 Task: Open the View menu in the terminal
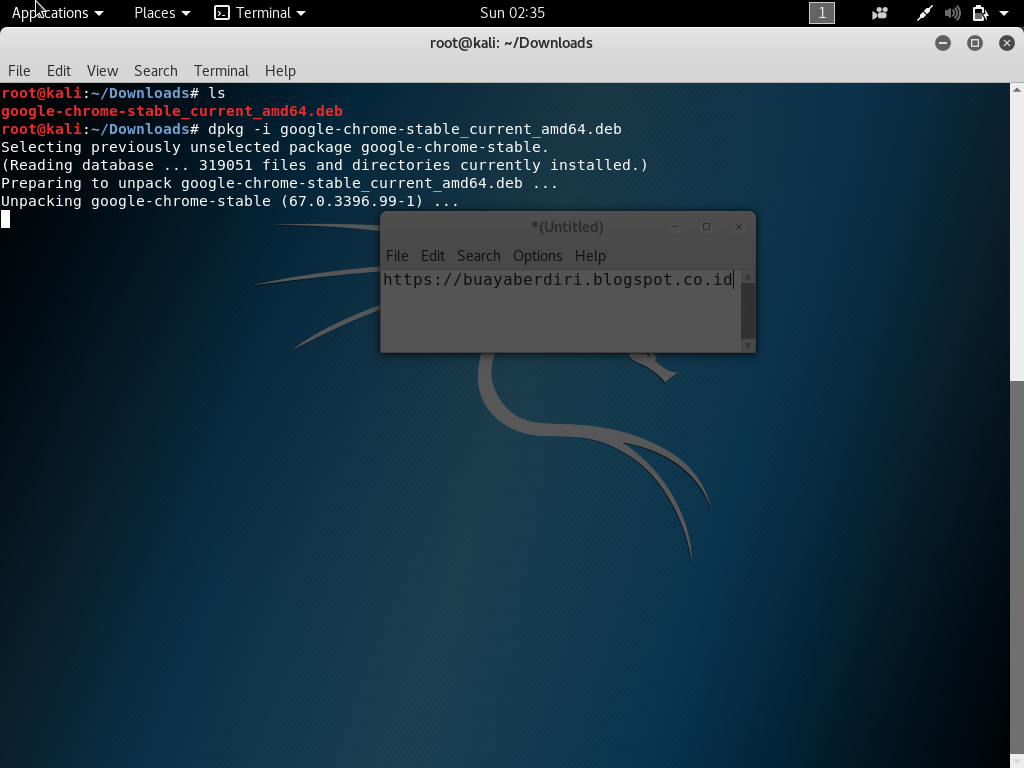tap(102, 71)
